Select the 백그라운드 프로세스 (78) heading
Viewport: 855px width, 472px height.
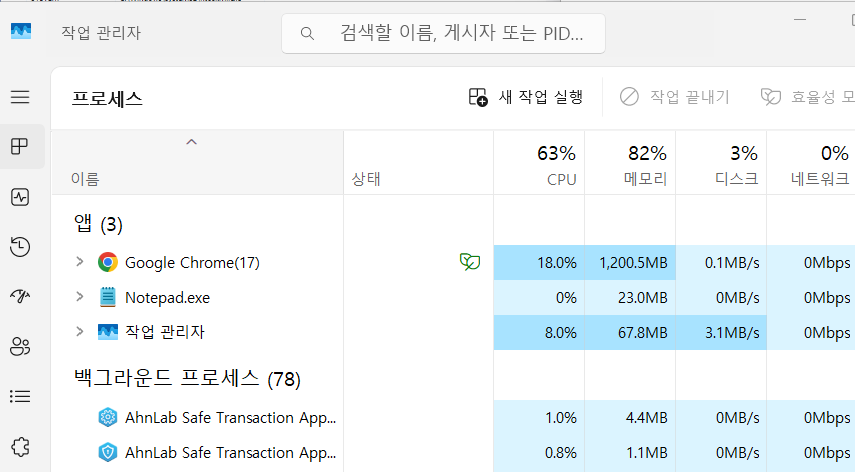pos(187,378)
